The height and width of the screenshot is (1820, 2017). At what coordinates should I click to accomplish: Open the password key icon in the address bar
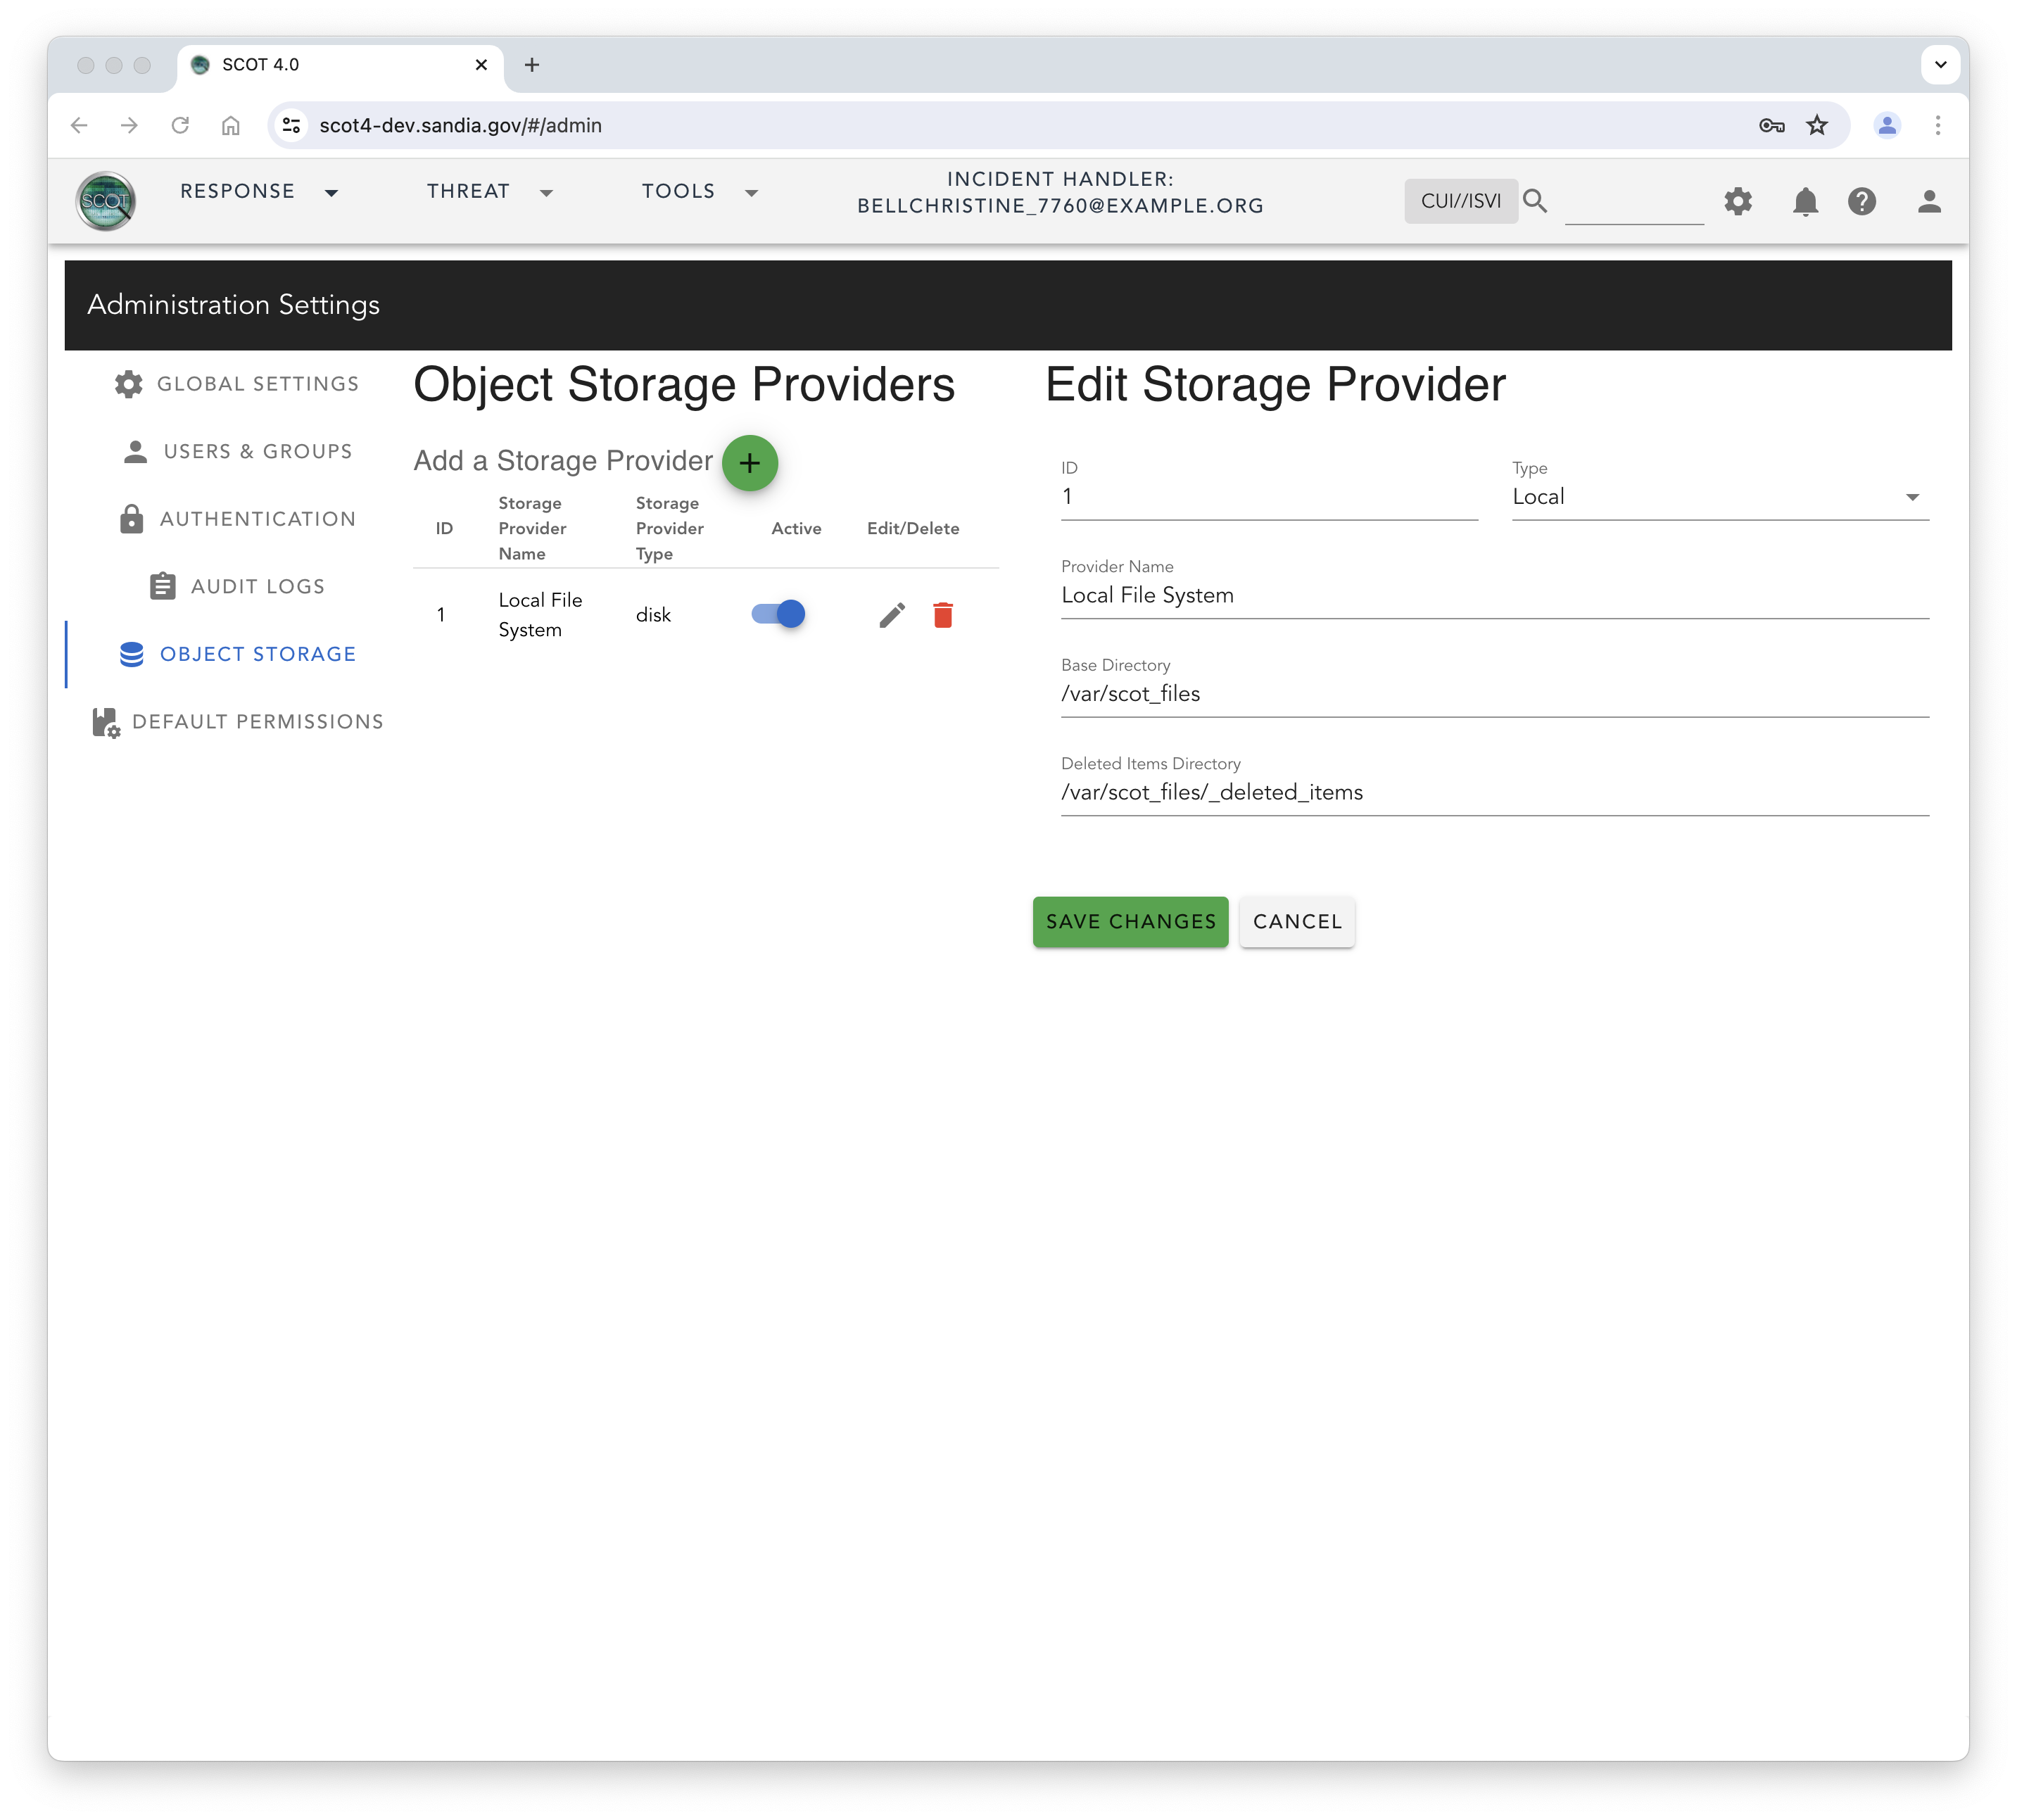pos(1771,125)
